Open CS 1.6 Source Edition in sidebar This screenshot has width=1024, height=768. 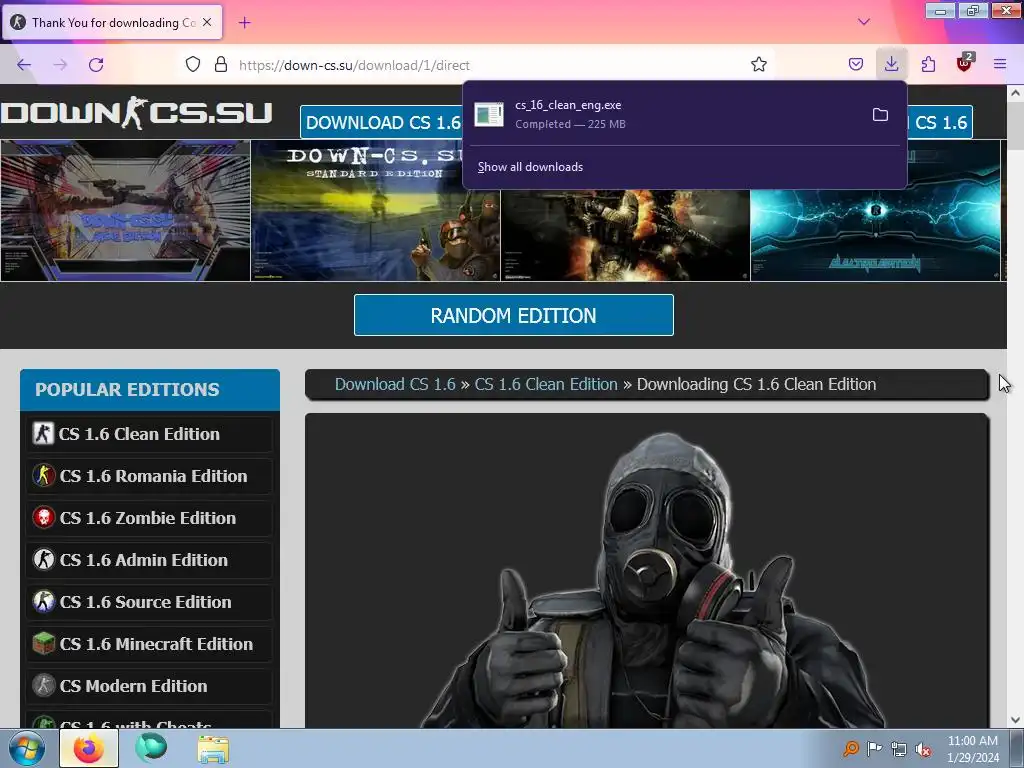150,602
